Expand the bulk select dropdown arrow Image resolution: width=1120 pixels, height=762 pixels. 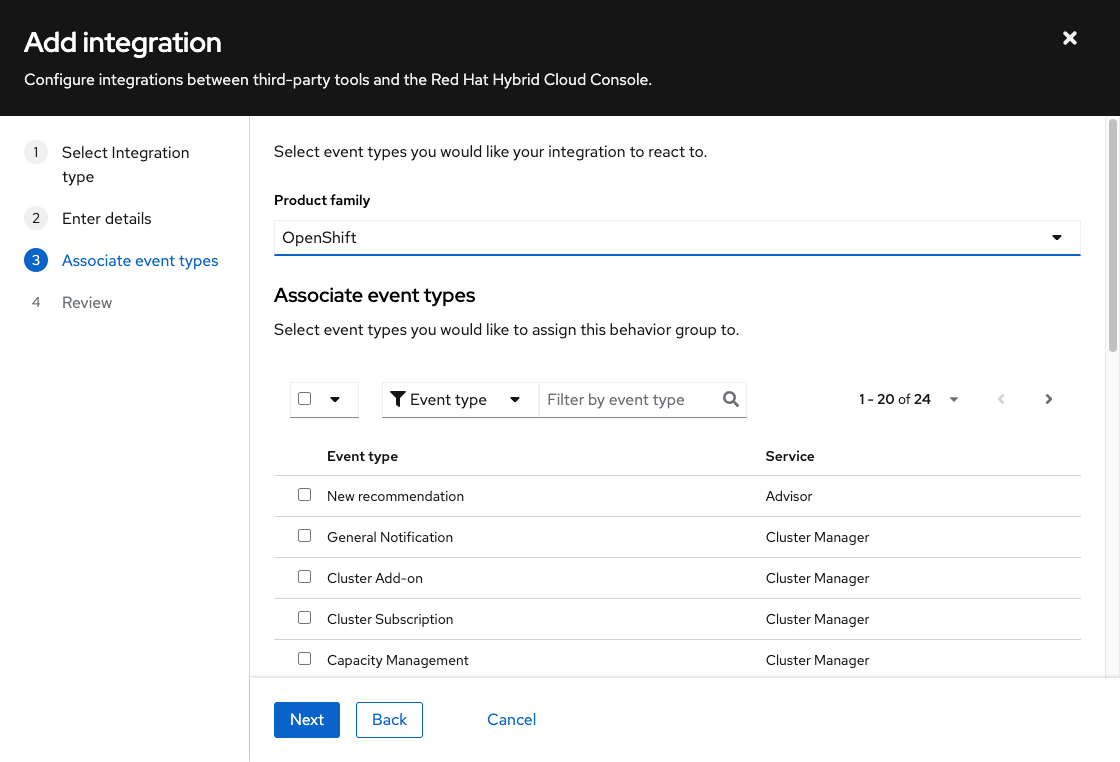pos(335,399)
